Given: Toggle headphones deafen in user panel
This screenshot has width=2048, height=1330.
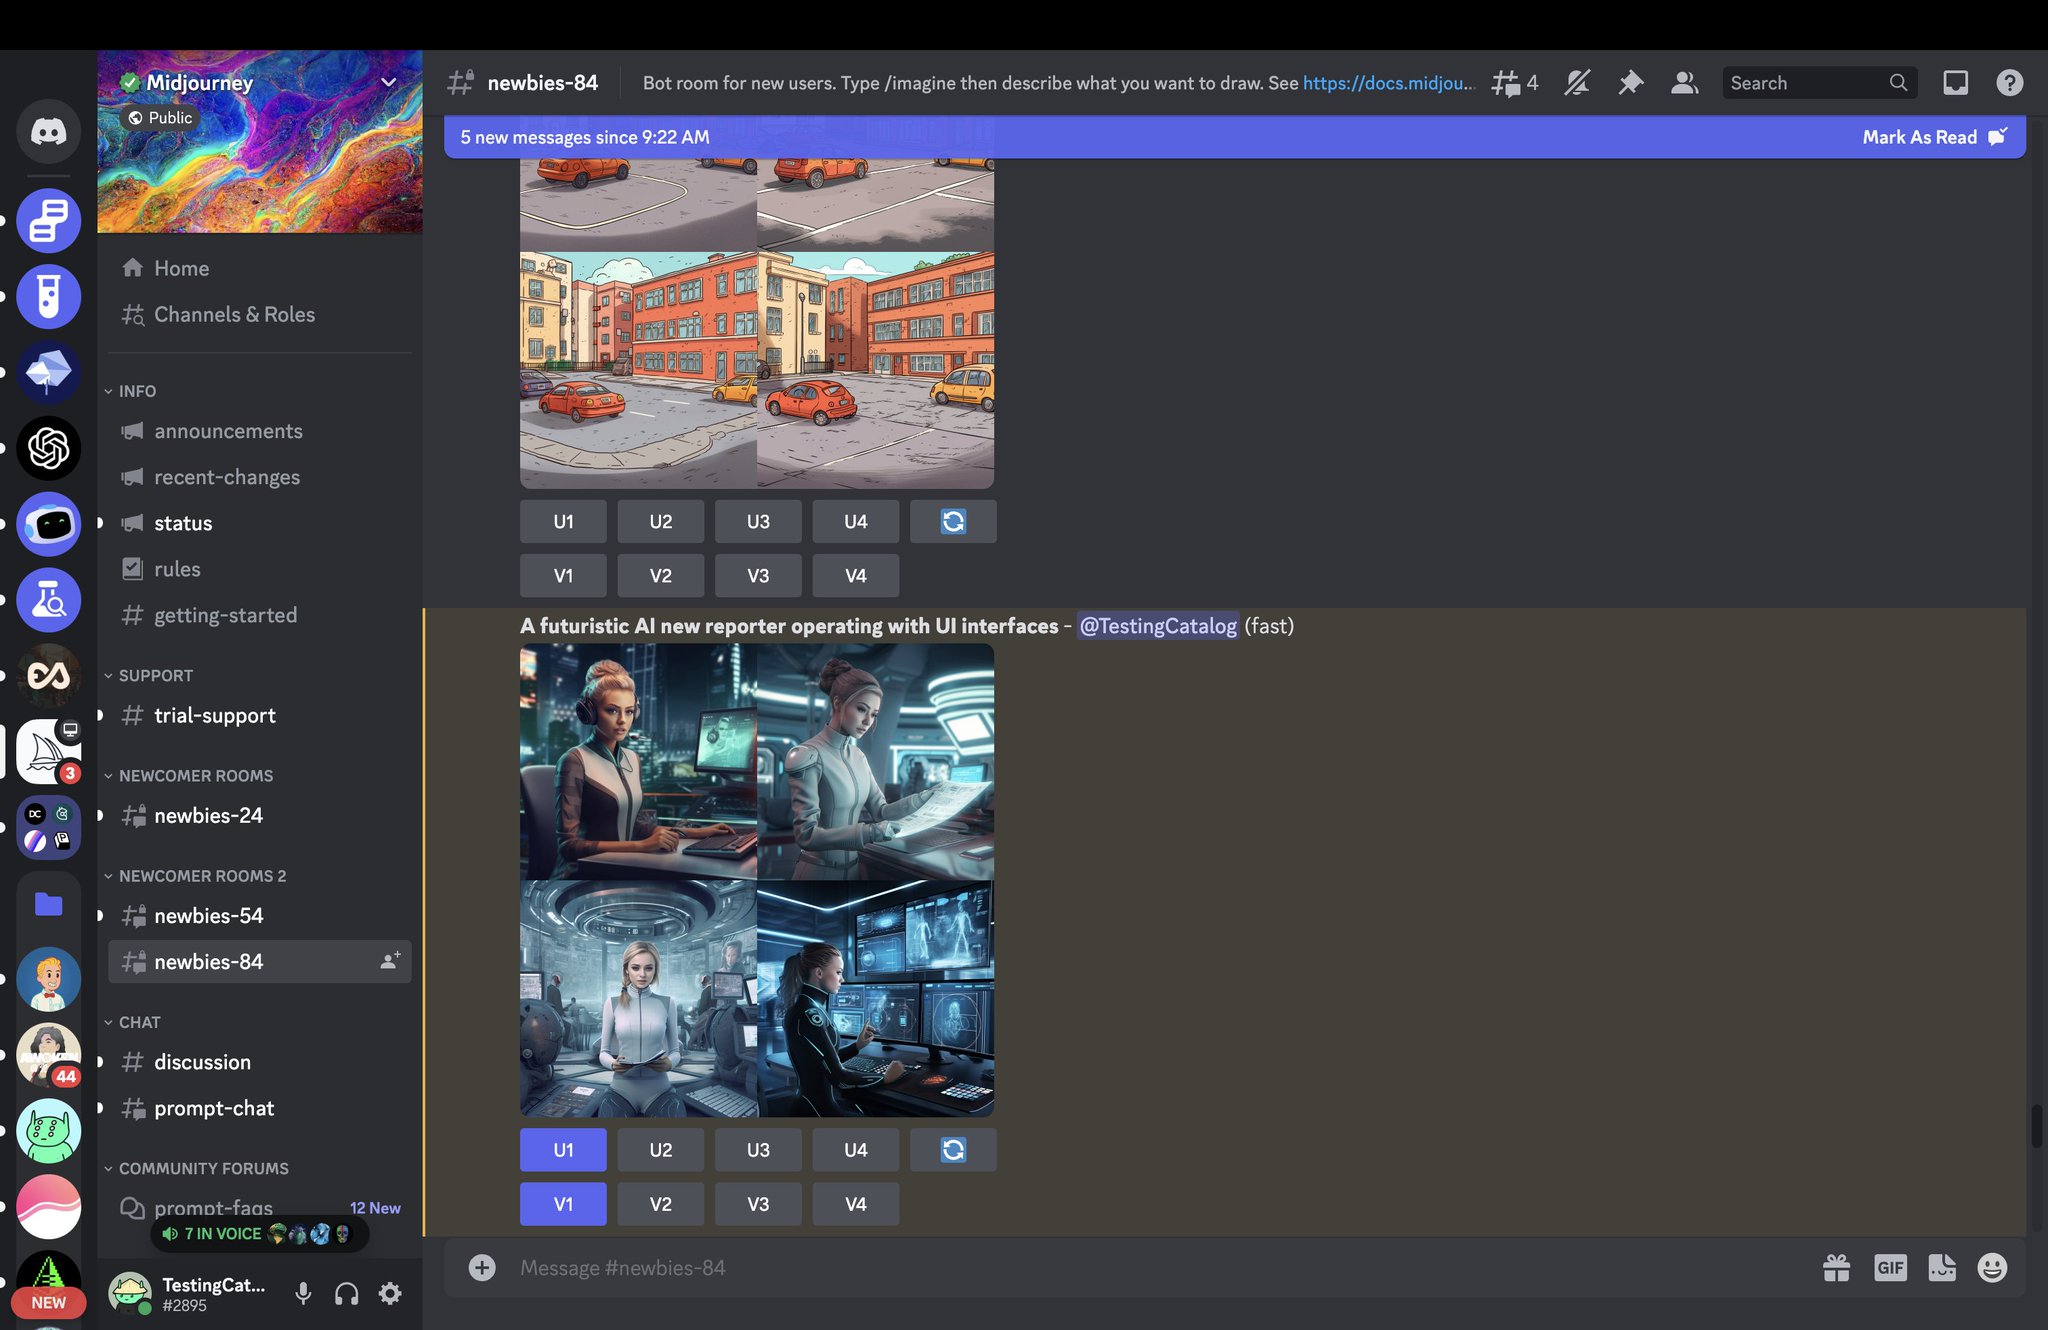Looking at the screenshot, I should pyautogui.click(x=347, y=1294).
